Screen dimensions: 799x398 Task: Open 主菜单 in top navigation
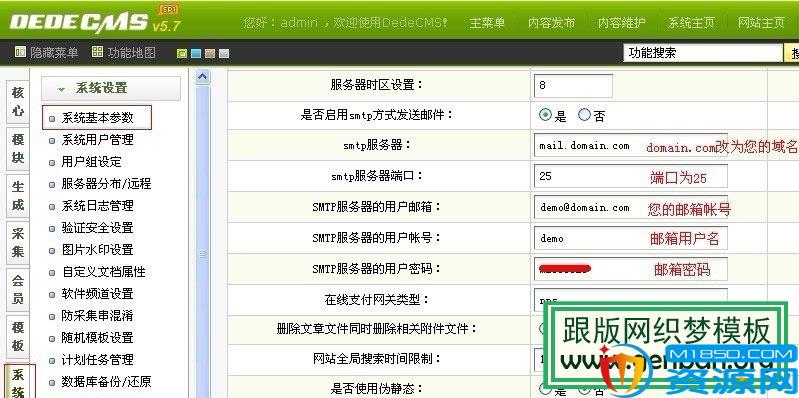487,23
